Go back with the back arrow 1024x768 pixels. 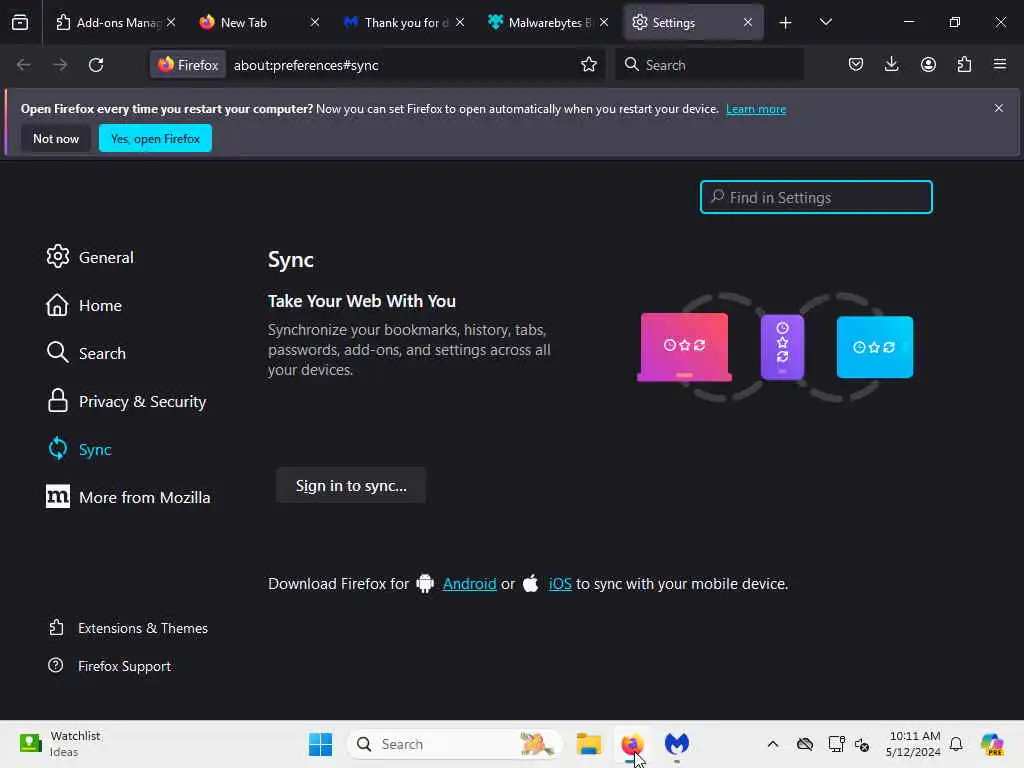[x=24, y=65]
